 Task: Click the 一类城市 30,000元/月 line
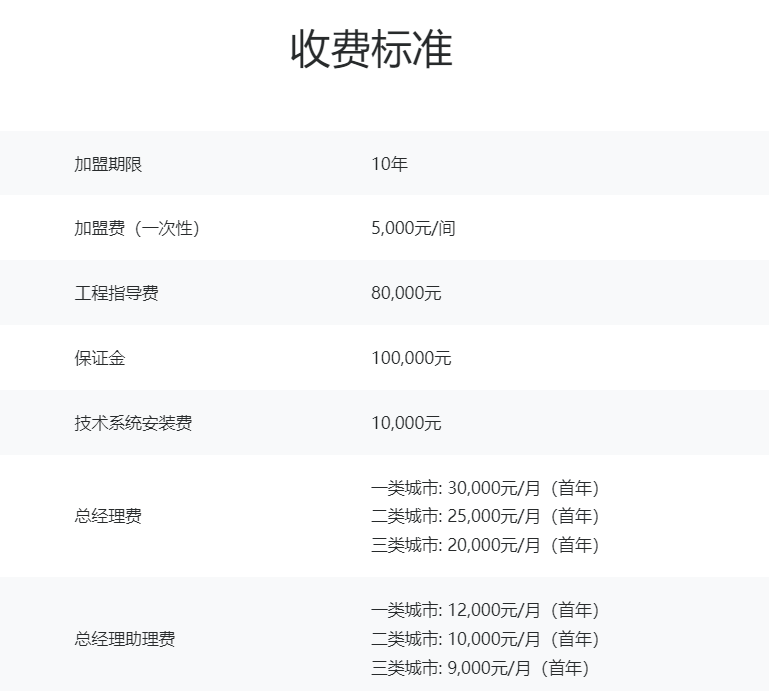[x=485, y=489]
